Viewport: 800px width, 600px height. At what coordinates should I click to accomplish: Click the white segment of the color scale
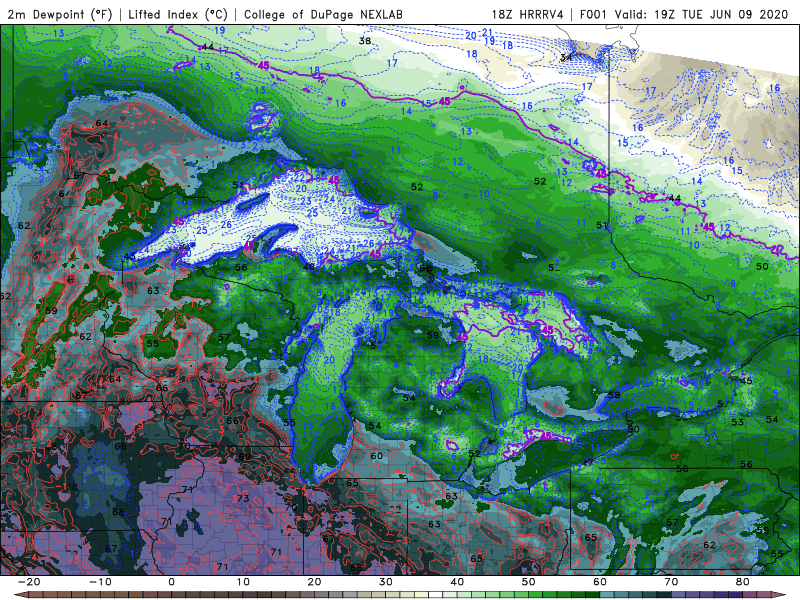(x=434, y=595)
